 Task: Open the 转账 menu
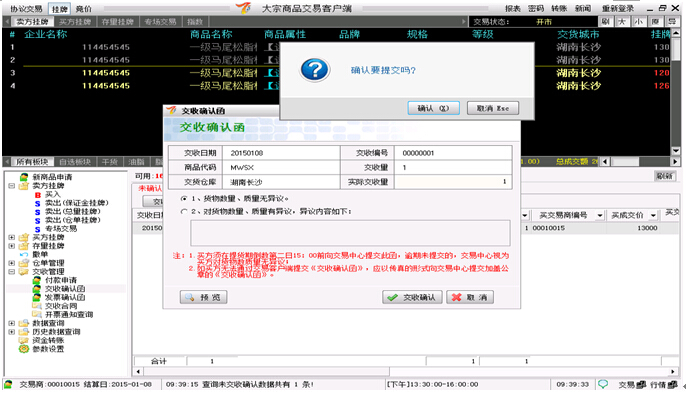pyautogui.click(x=559, y=8)
